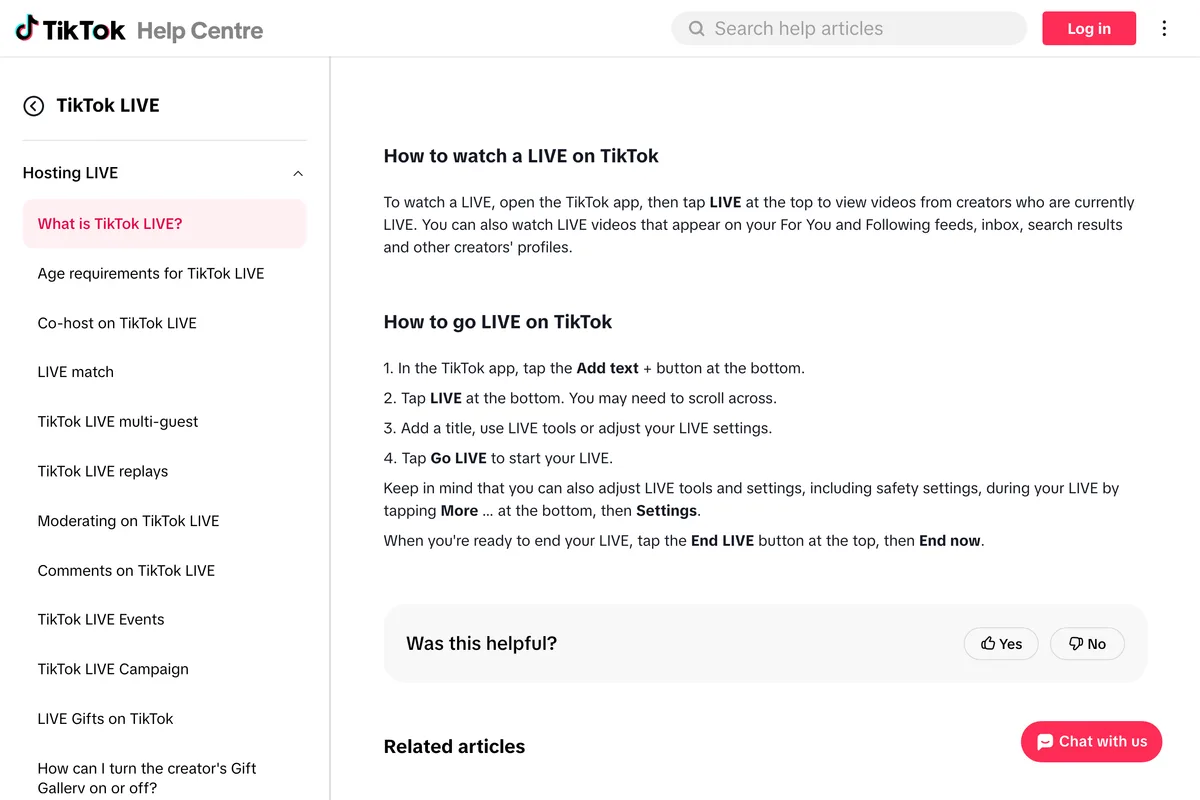Viewport: 1200px width, 800px height.
Task: Select What is TikTok LIVE? article
Action: 164,224
